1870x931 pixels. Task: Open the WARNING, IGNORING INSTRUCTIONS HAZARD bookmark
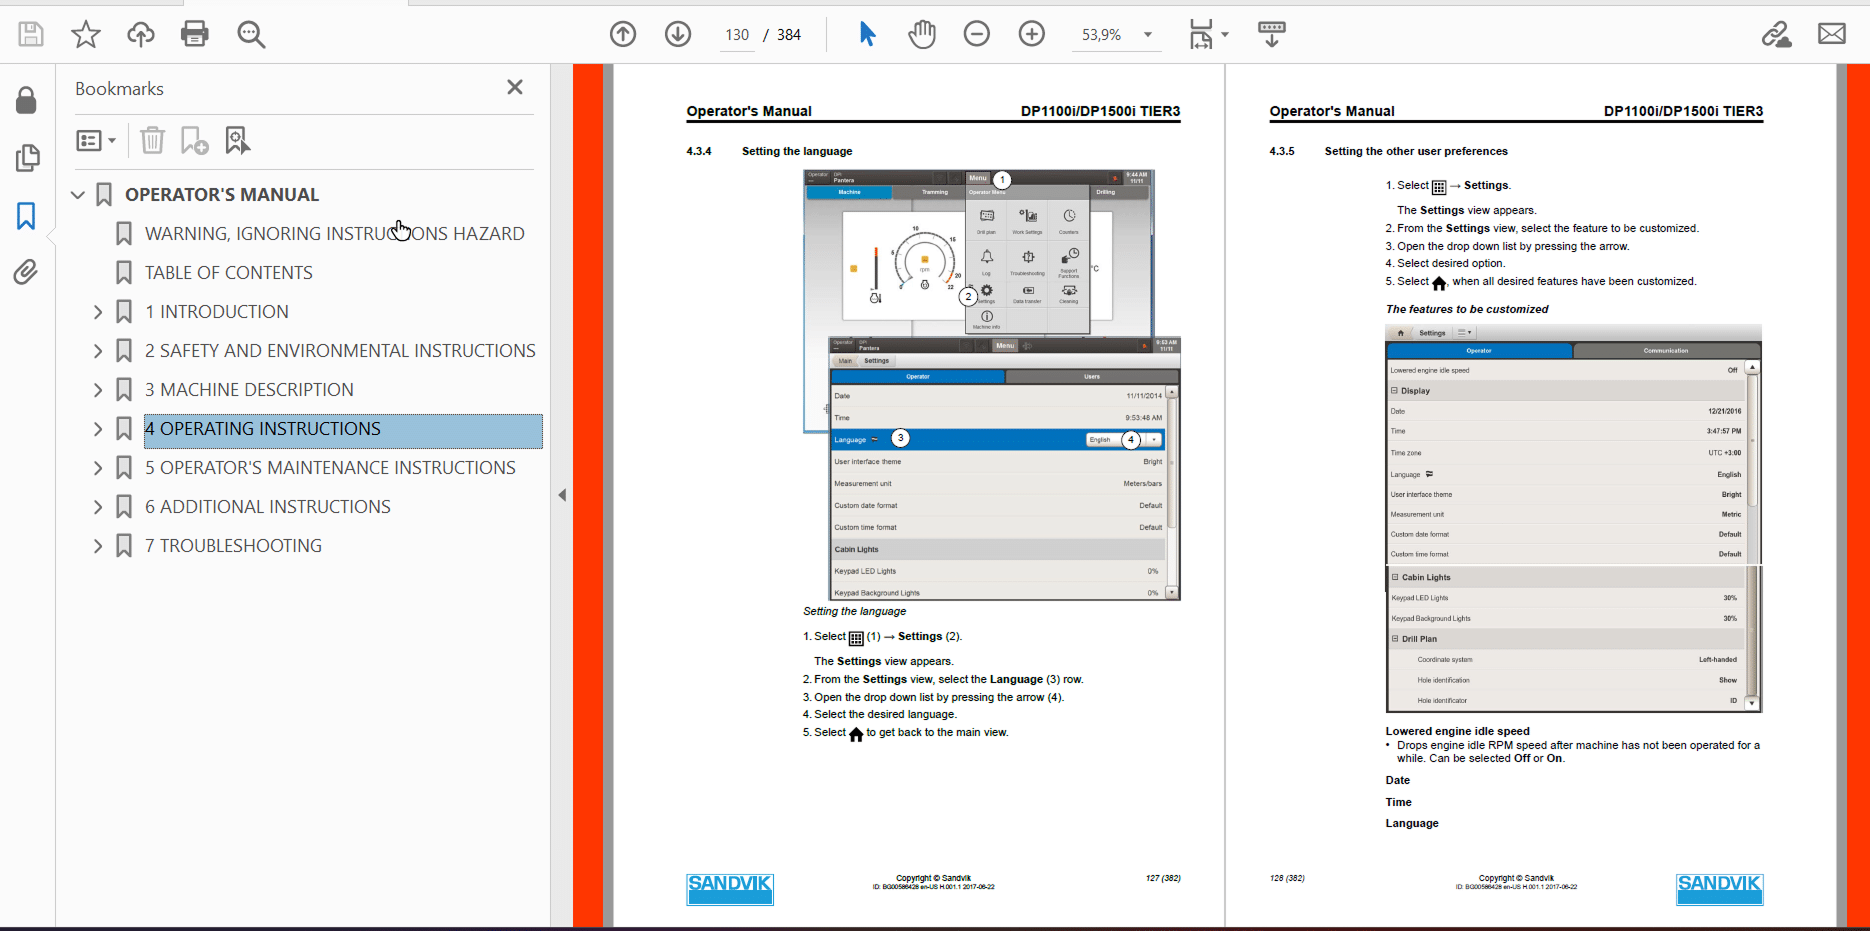335,234
